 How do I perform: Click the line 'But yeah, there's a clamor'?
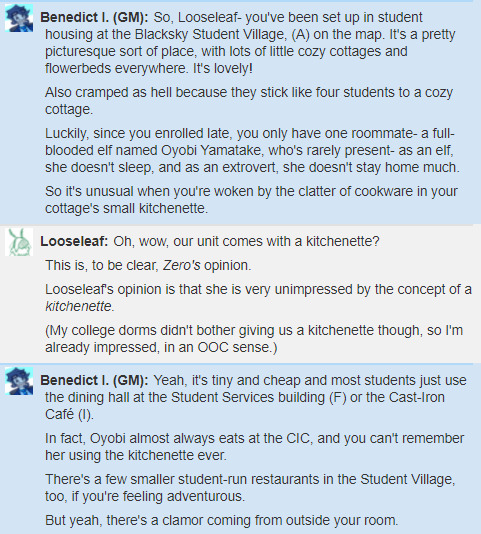(221, 520)
